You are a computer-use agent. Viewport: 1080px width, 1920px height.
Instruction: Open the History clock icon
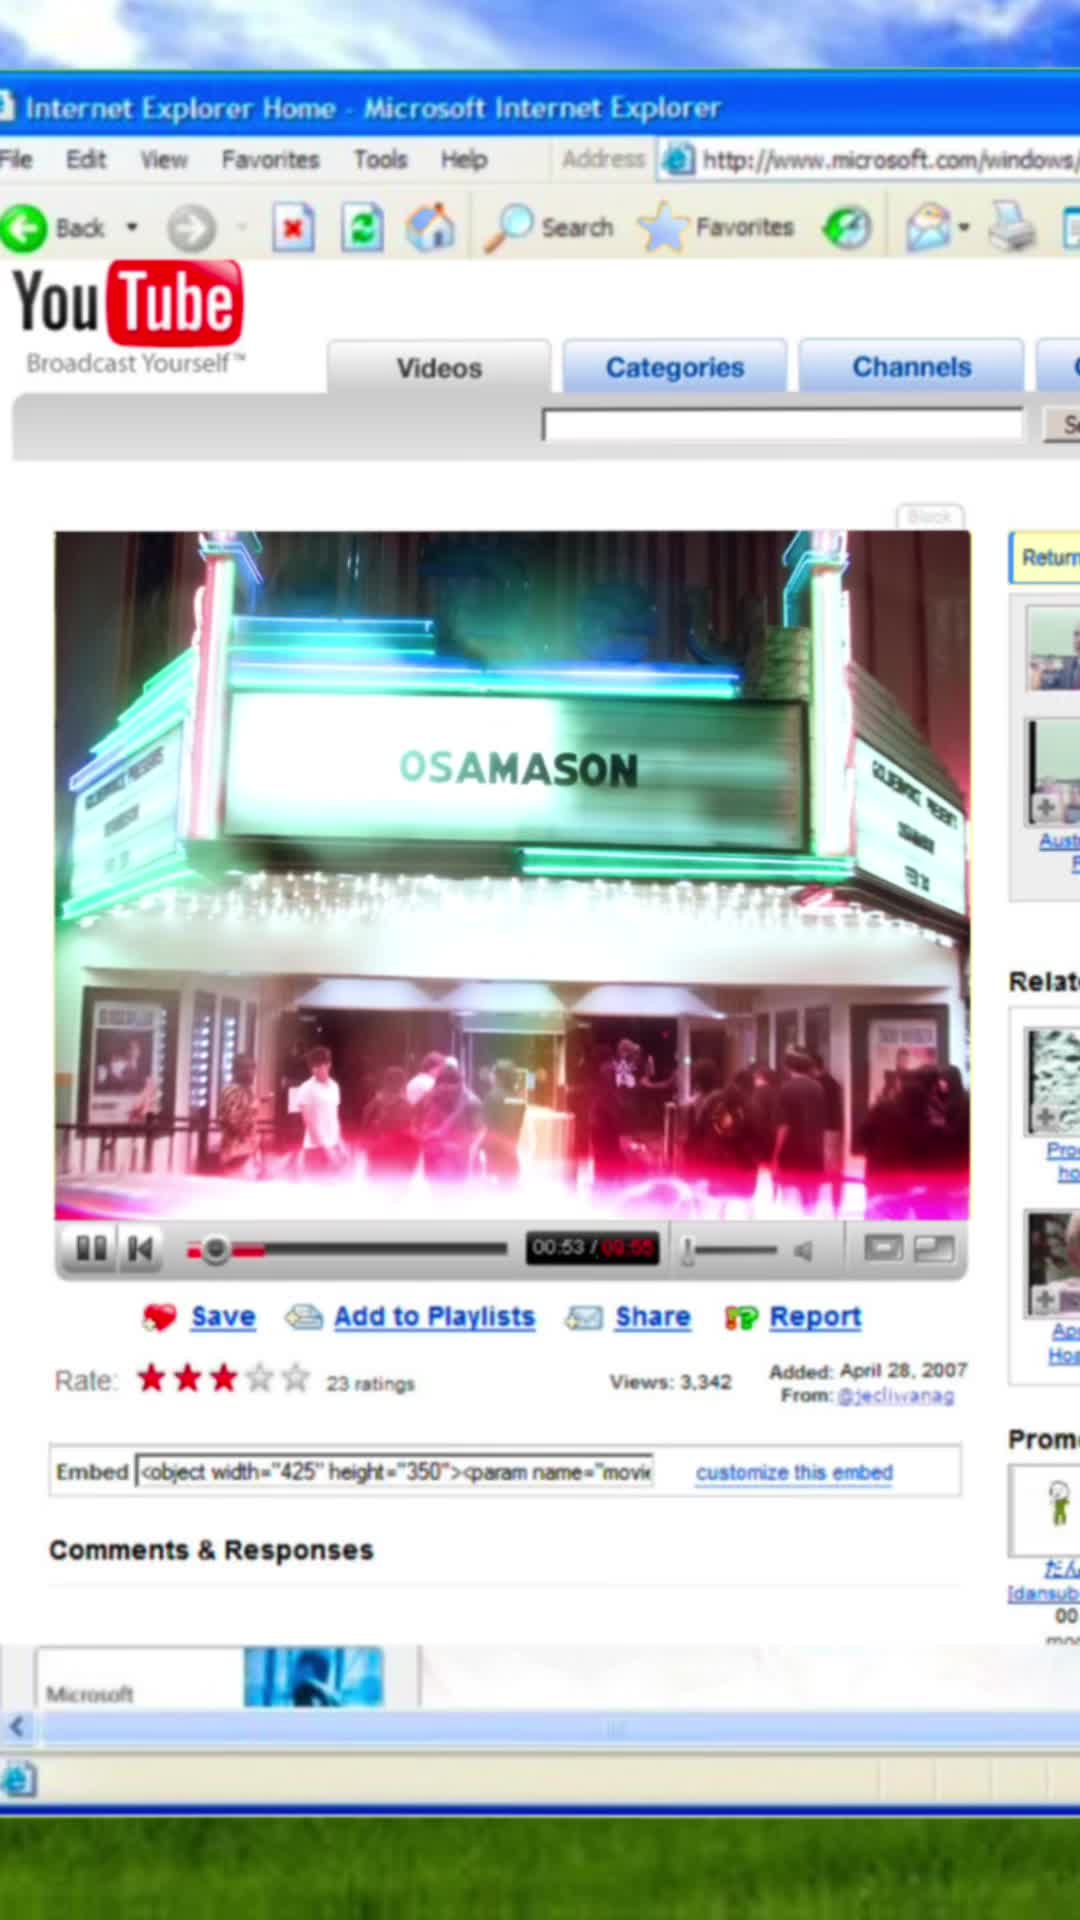click(847, 228)
